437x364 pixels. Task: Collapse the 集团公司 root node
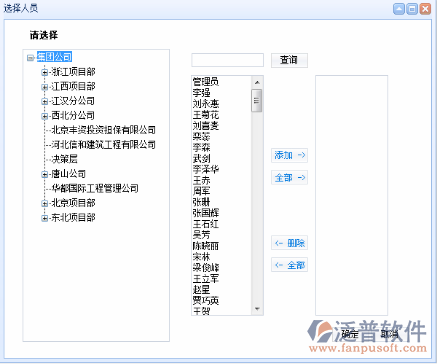pyautogui.click(x=30, y=58)
